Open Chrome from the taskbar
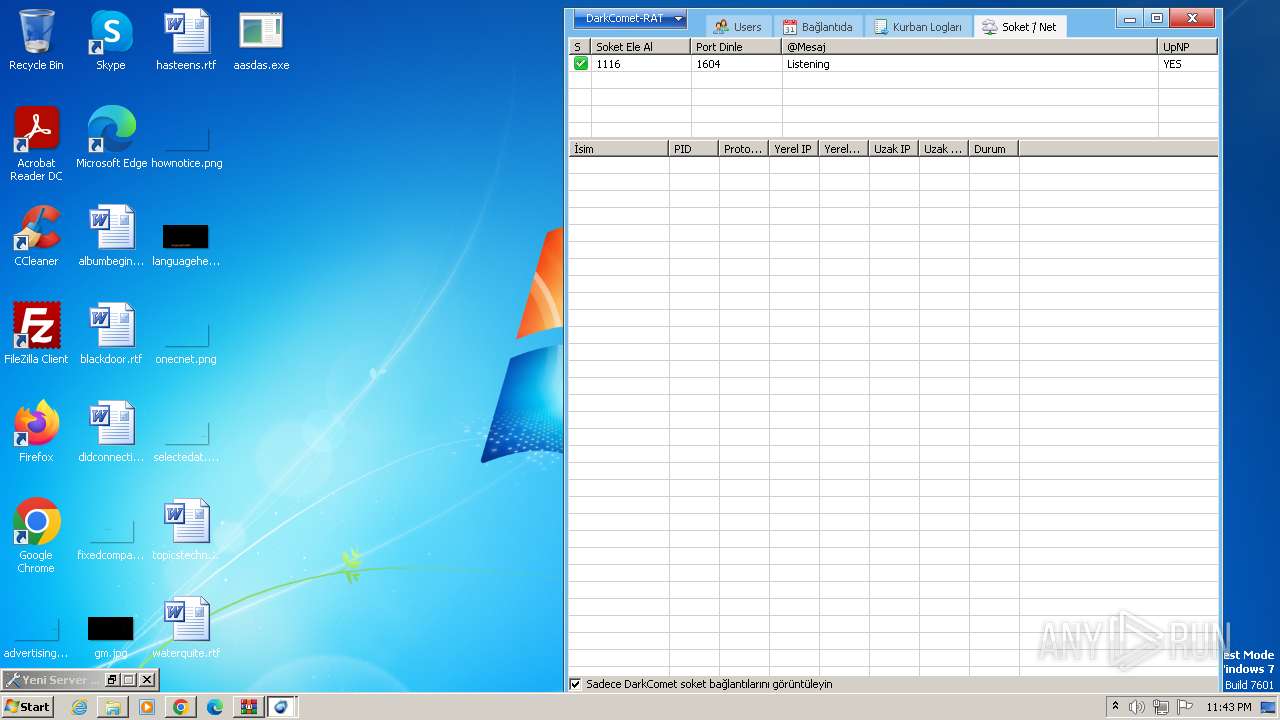1280x720 pixels. pyautogui.click(x=180, y=707)
